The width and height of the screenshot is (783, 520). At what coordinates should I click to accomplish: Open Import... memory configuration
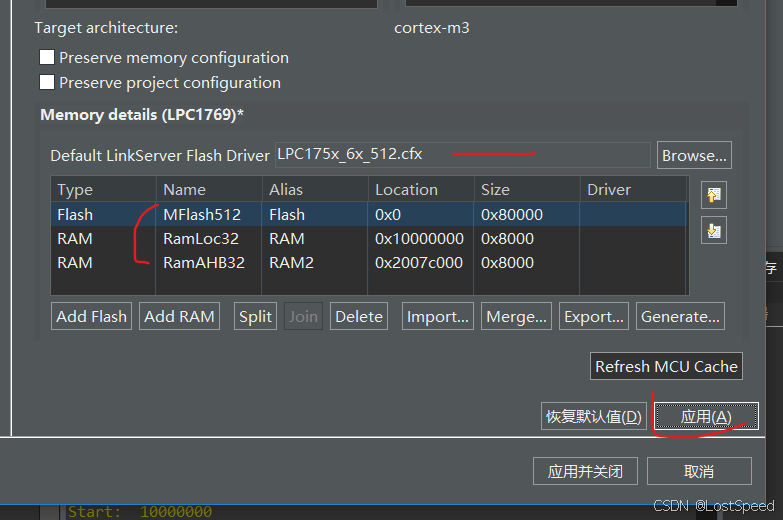[x=437, y=316]
